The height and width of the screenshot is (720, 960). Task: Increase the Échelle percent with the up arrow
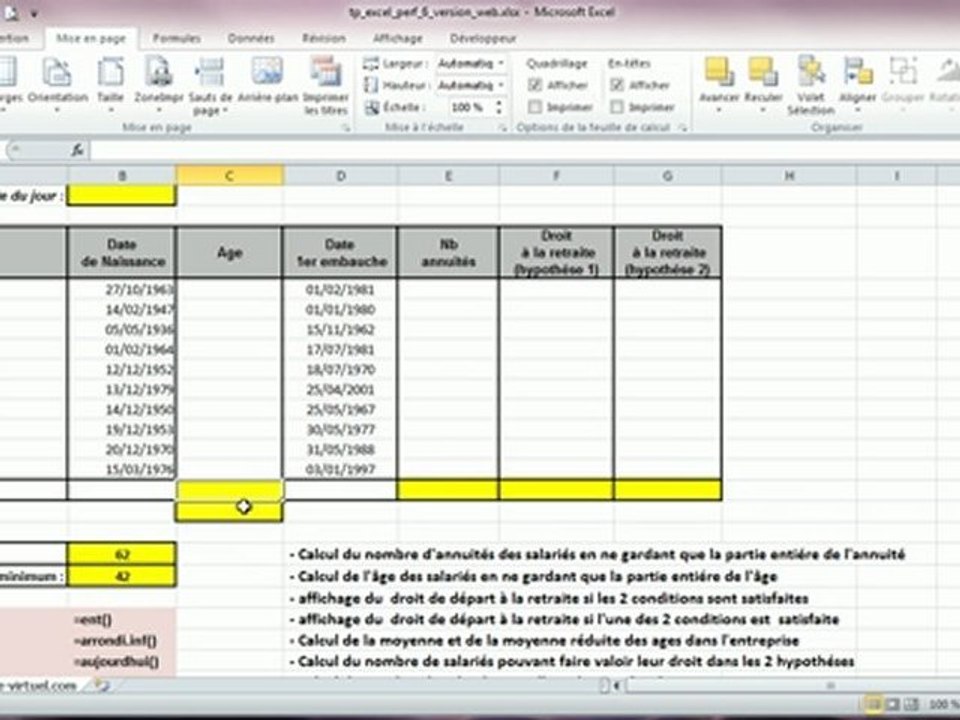500,103
